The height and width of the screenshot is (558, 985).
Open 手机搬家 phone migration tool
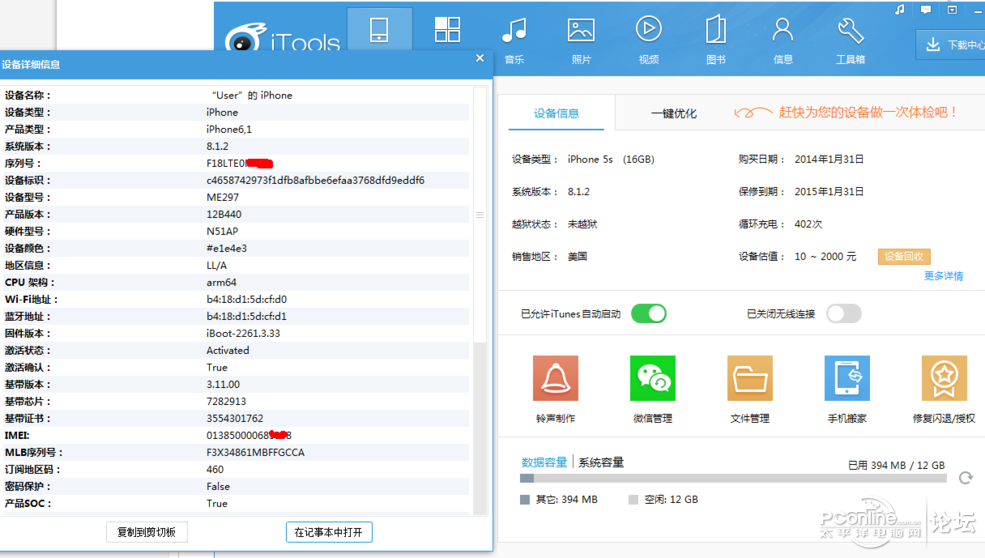click(847, 389)
